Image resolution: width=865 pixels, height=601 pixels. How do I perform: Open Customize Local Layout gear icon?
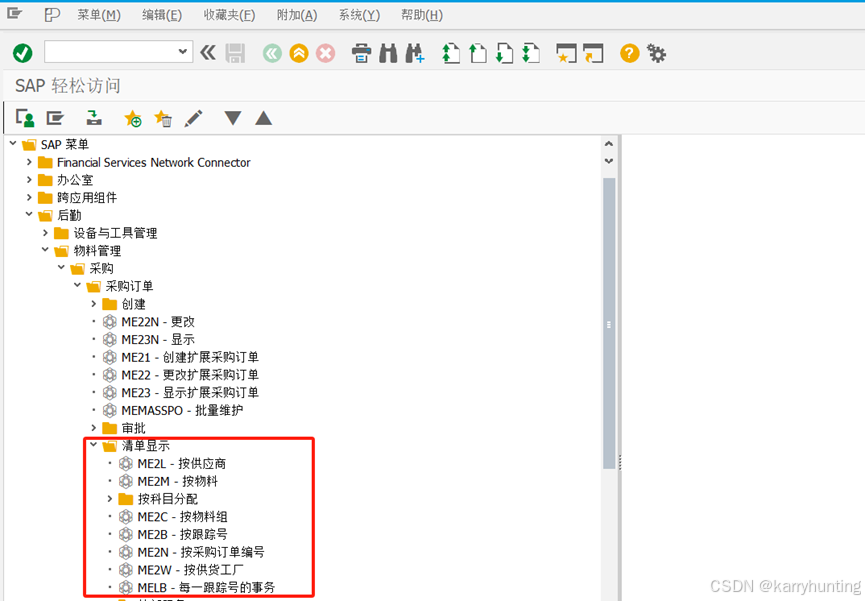click(656, 54)
